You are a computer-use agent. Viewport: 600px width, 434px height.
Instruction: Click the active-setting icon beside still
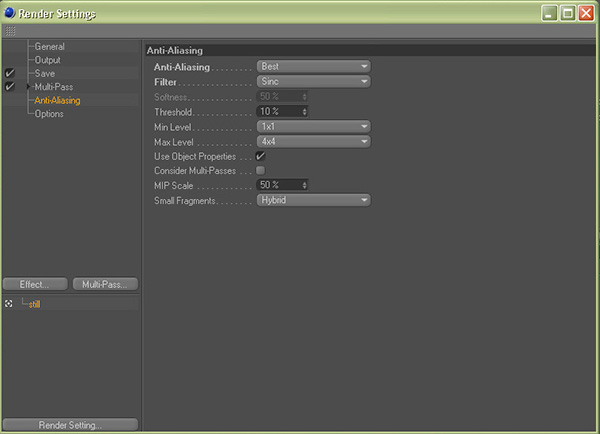[9, 303]
